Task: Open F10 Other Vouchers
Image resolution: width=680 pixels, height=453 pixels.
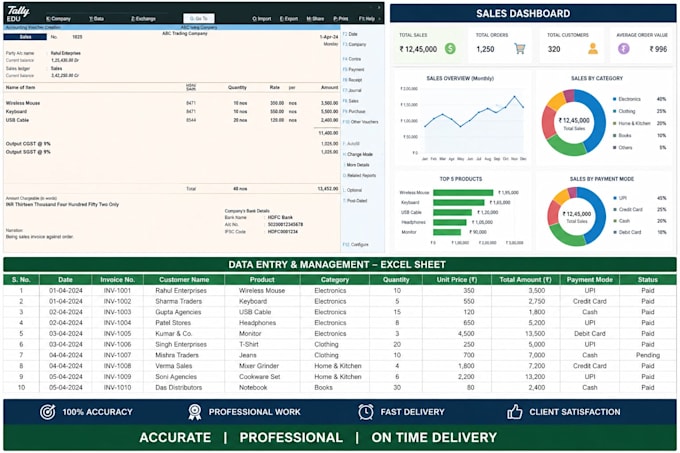Action: coord(361,122)
